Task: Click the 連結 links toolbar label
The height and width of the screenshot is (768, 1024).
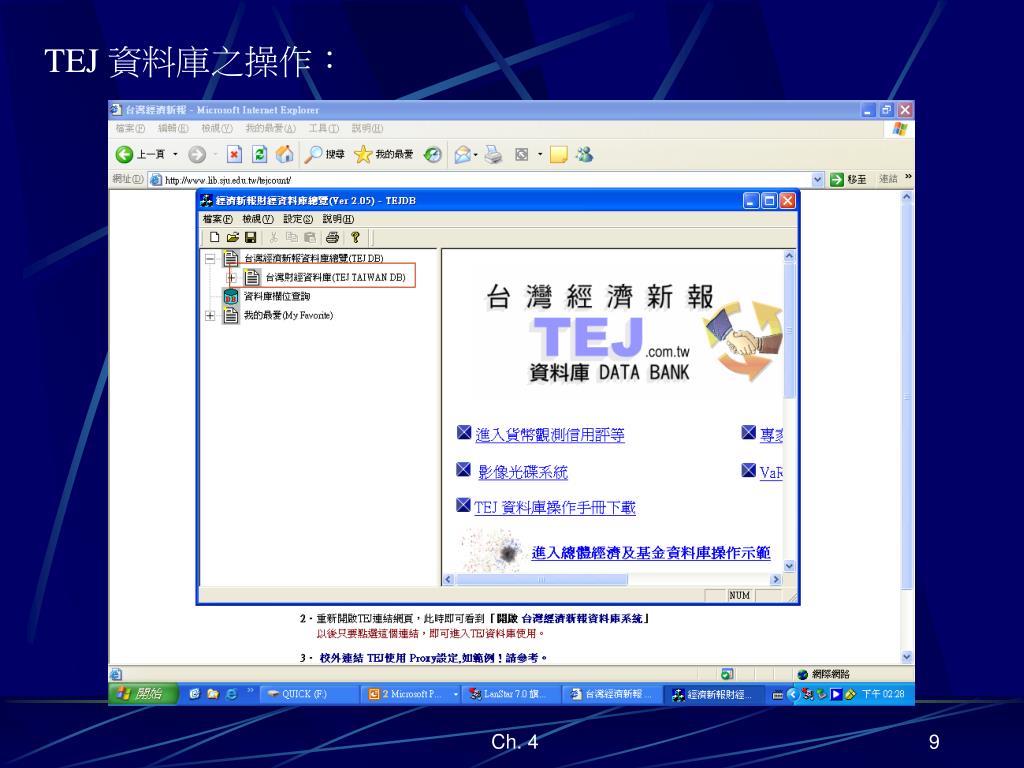Action: 888,179
